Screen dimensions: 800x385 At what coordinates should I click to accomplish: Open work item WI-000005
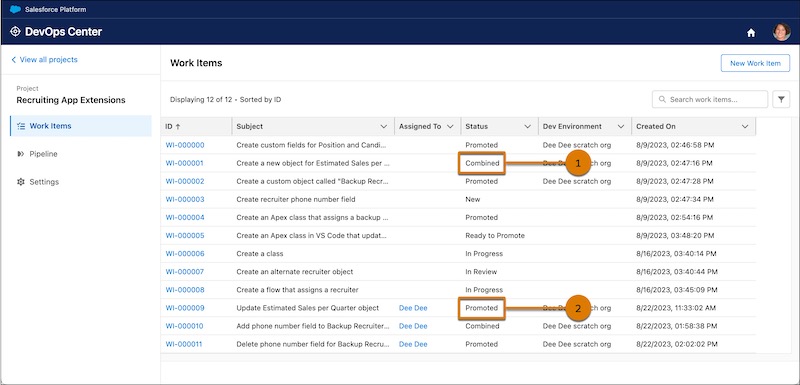185,236
